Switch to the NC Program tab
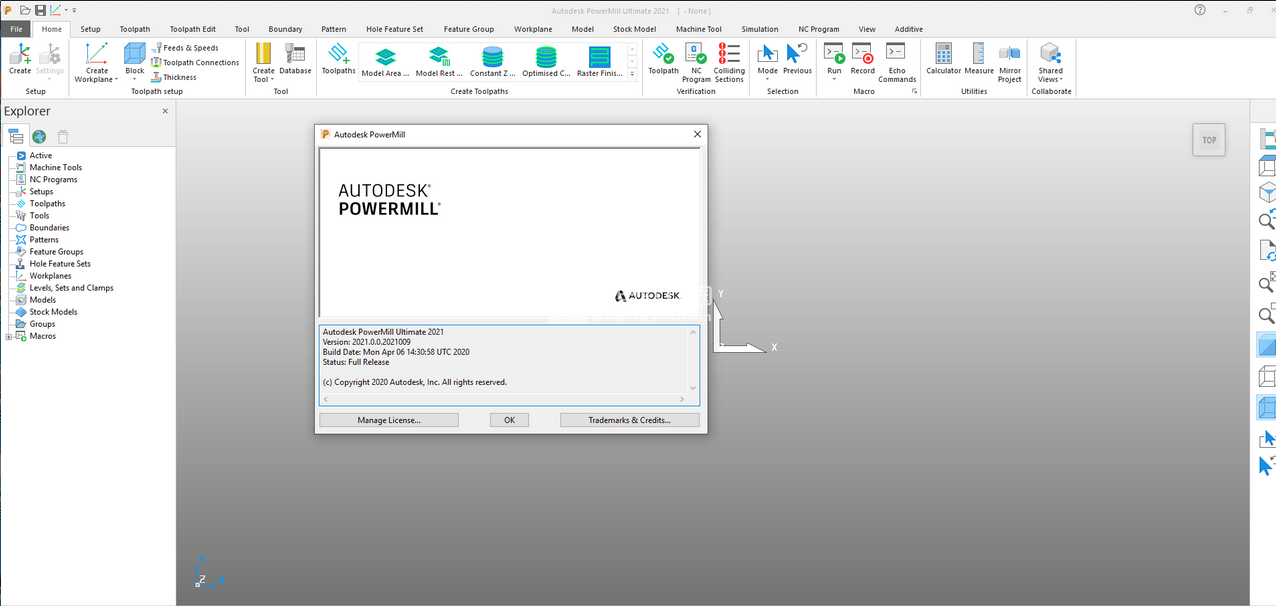Viewport: 1276px width, 606px height. (819, 29)
